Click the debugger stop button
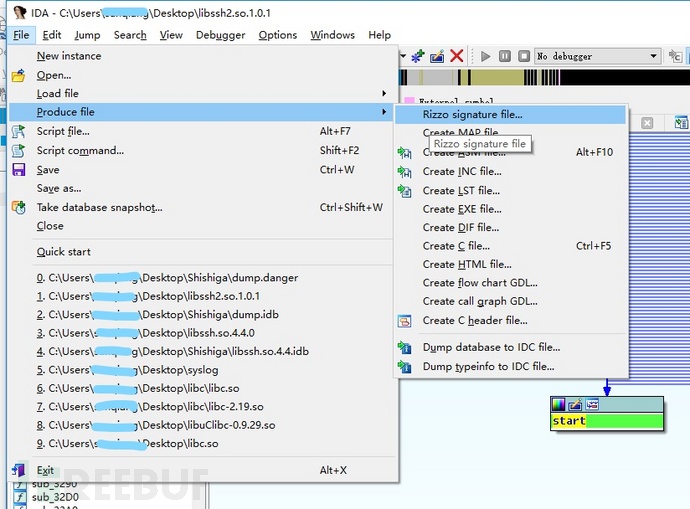 tap(524, 56)
